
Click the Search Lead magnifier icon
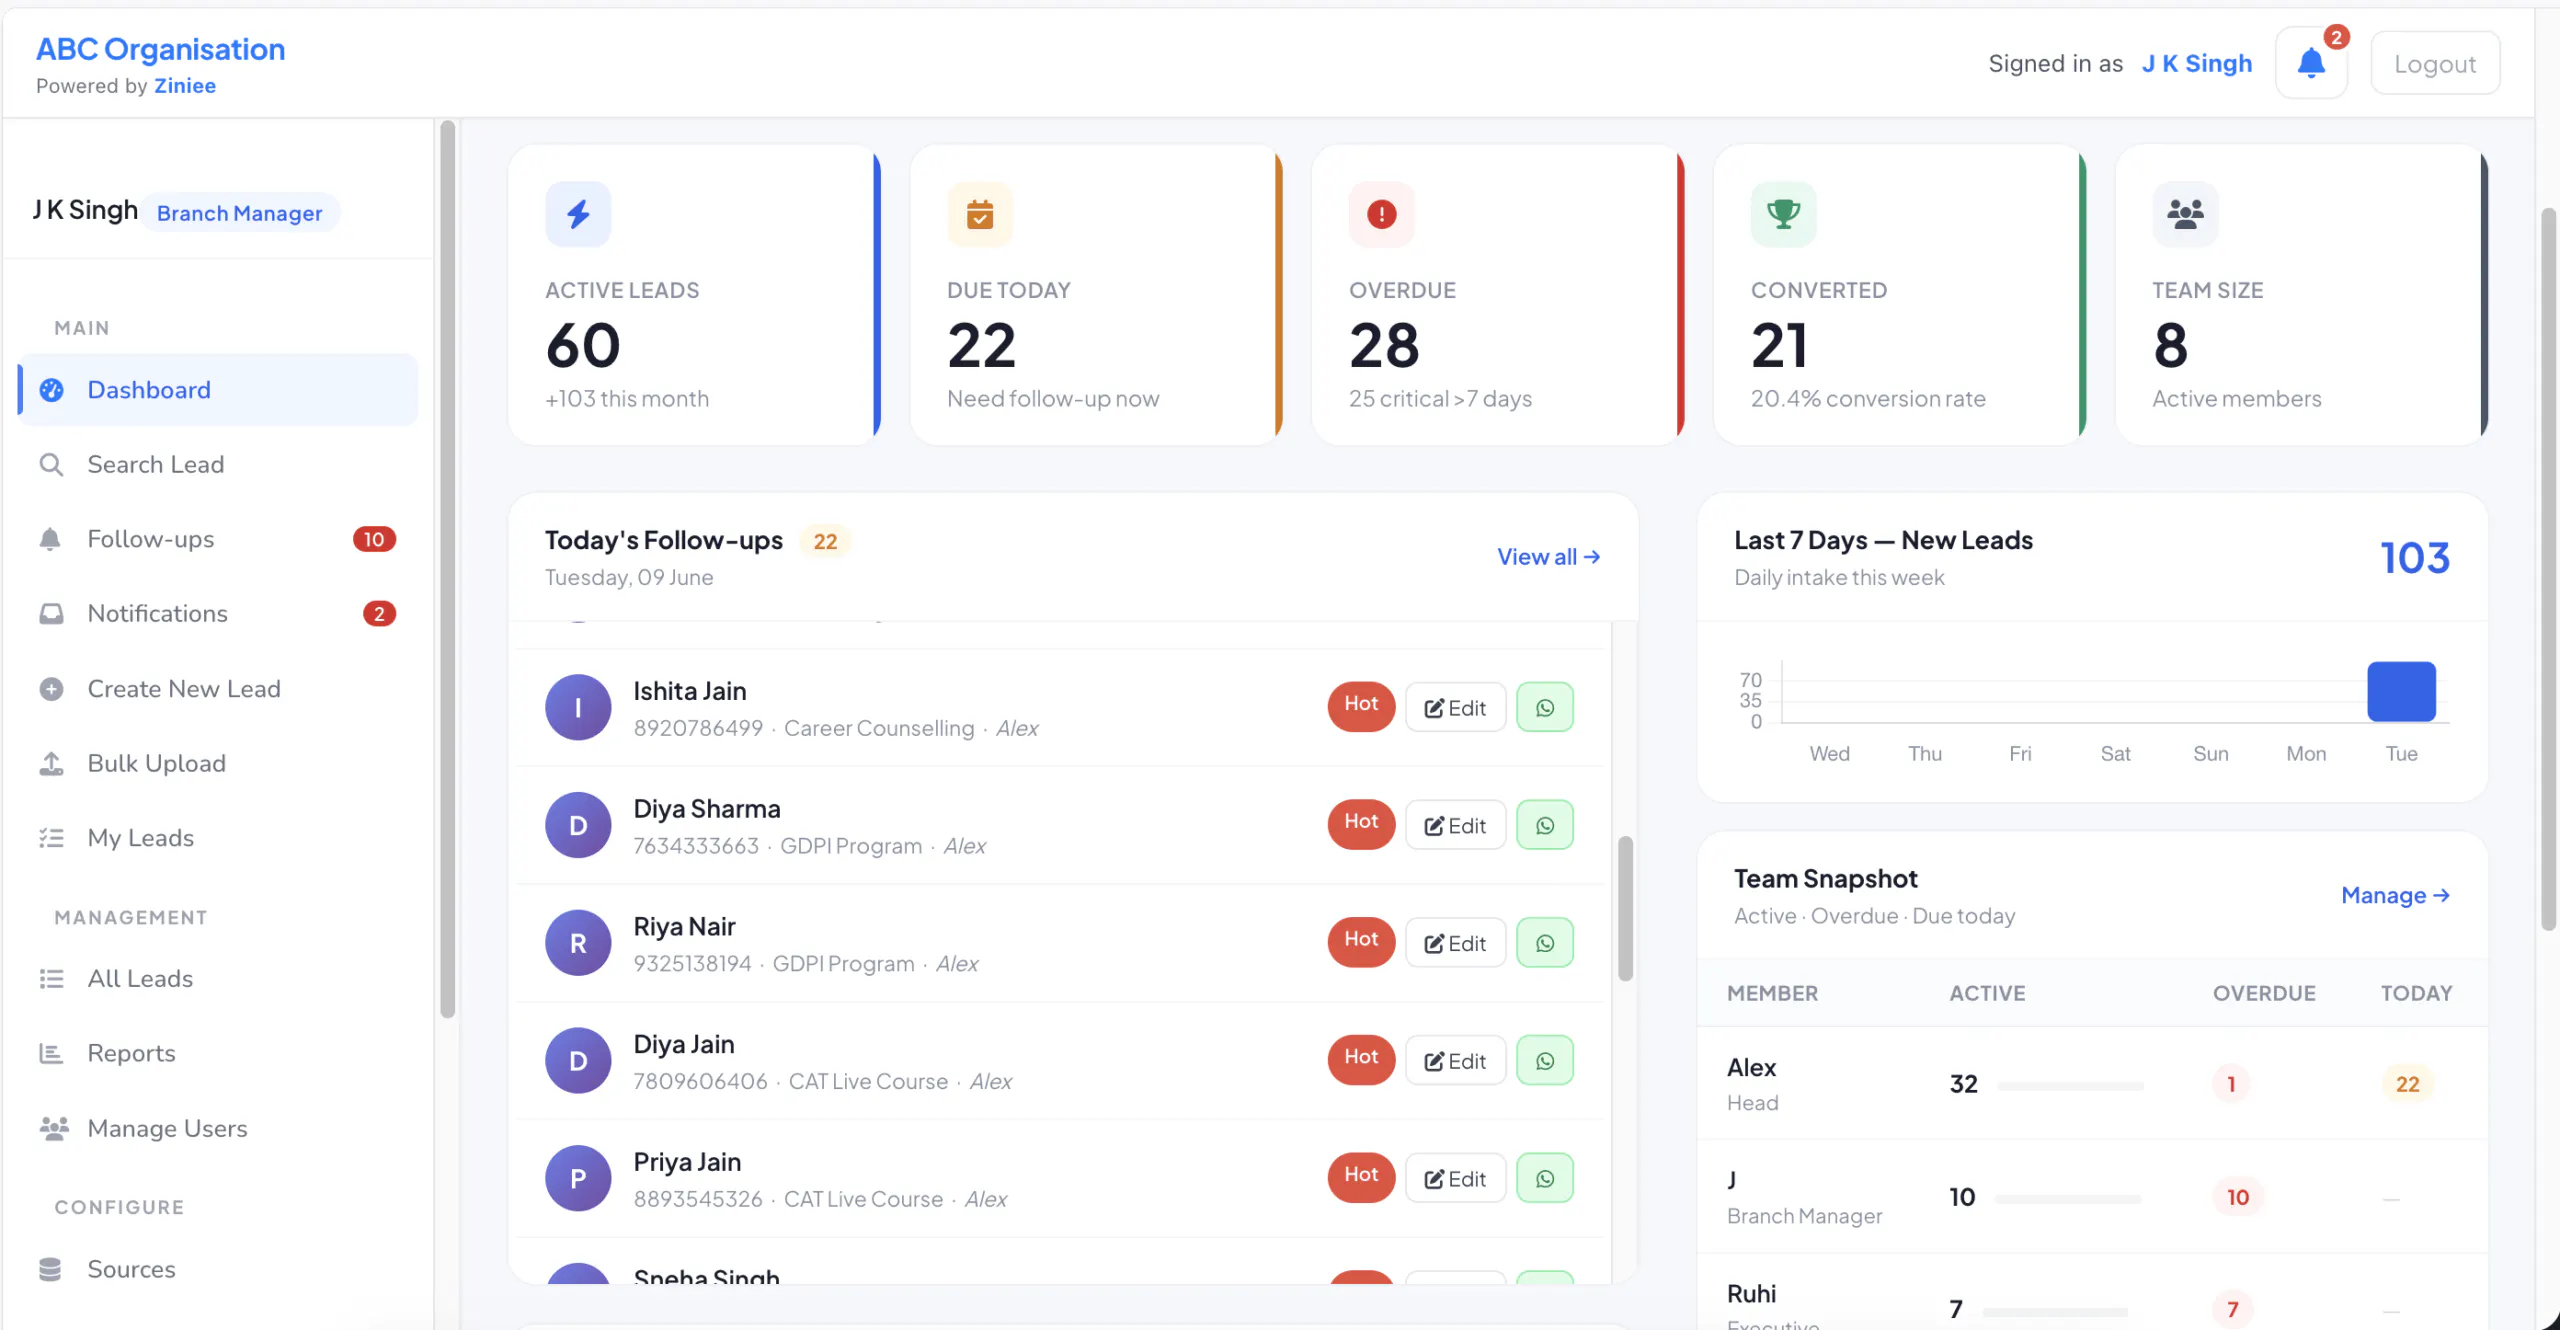pos(51,465)
